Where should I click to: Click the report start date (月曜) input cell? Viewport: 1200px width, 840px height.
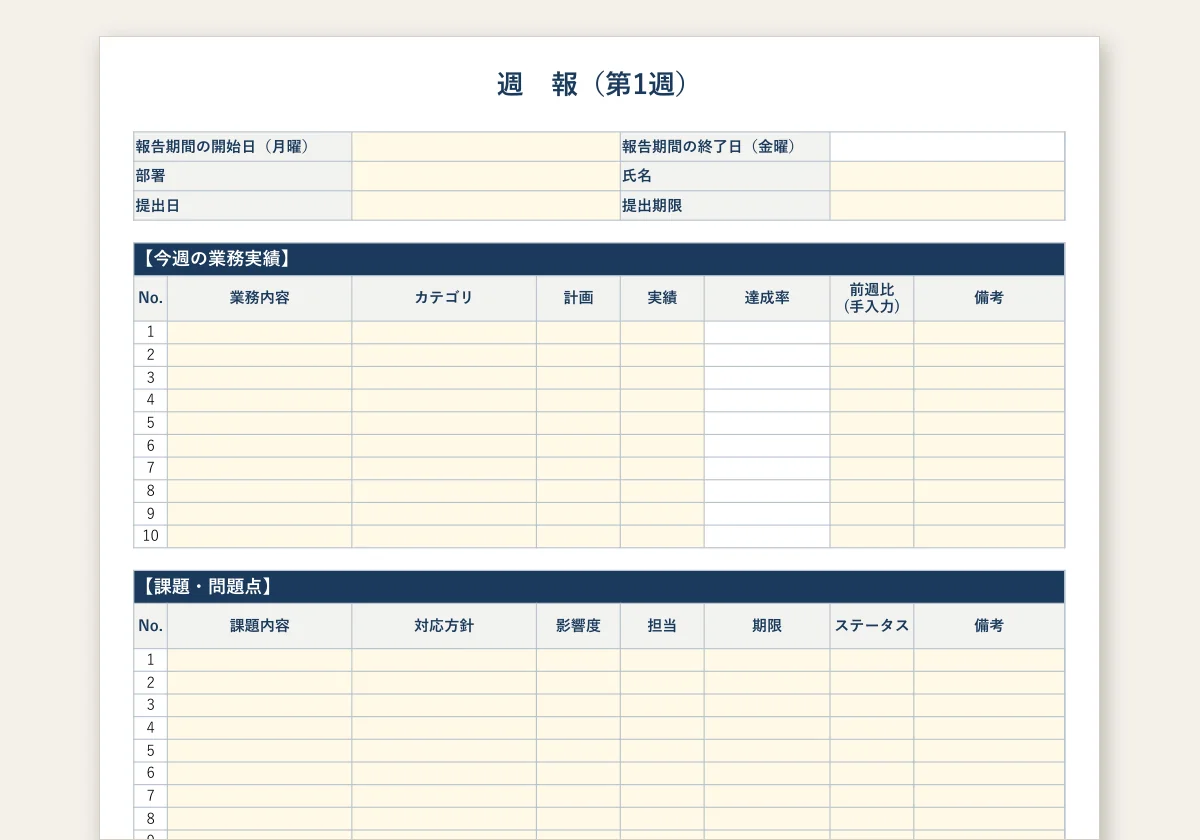486,147
